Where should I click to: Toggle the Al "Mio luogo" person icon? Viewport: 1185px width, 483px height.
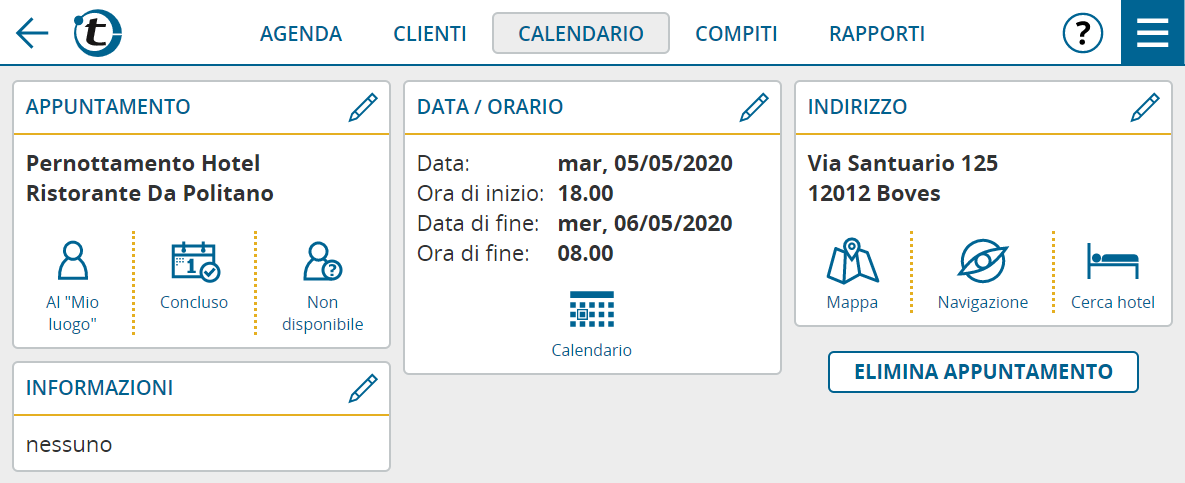coord(73,287)
